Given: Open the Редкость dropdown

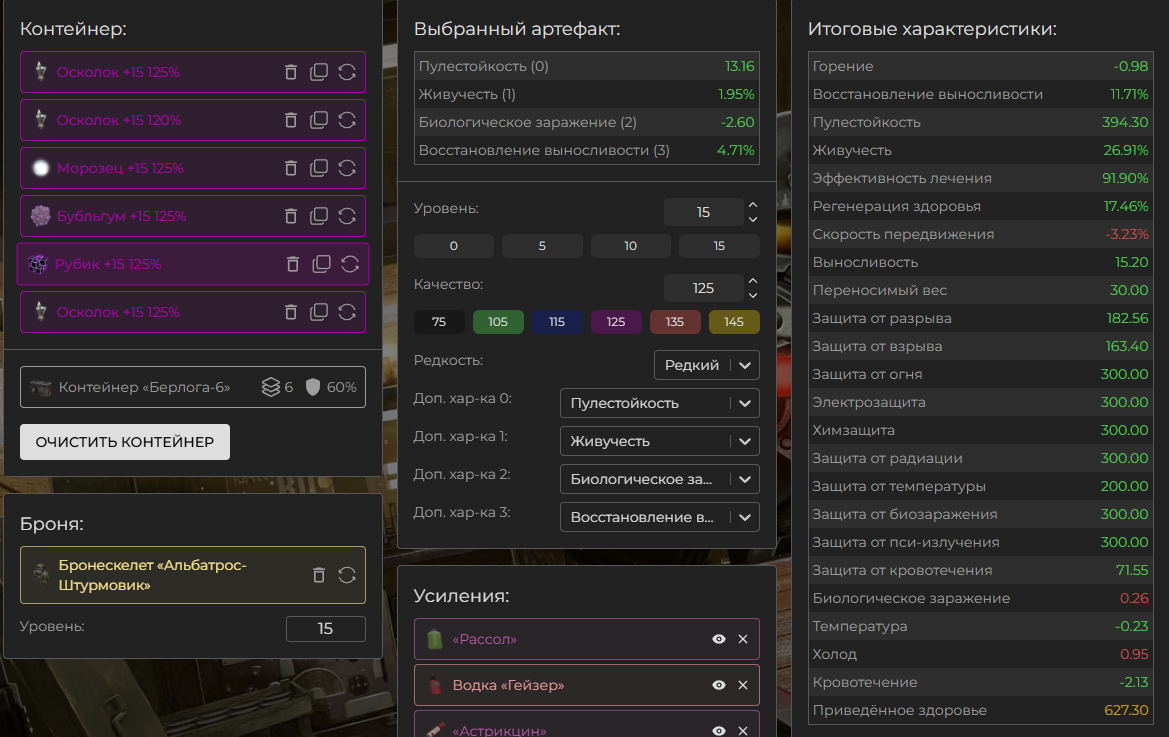Looking at the screenshot, I should click(707, 365).
